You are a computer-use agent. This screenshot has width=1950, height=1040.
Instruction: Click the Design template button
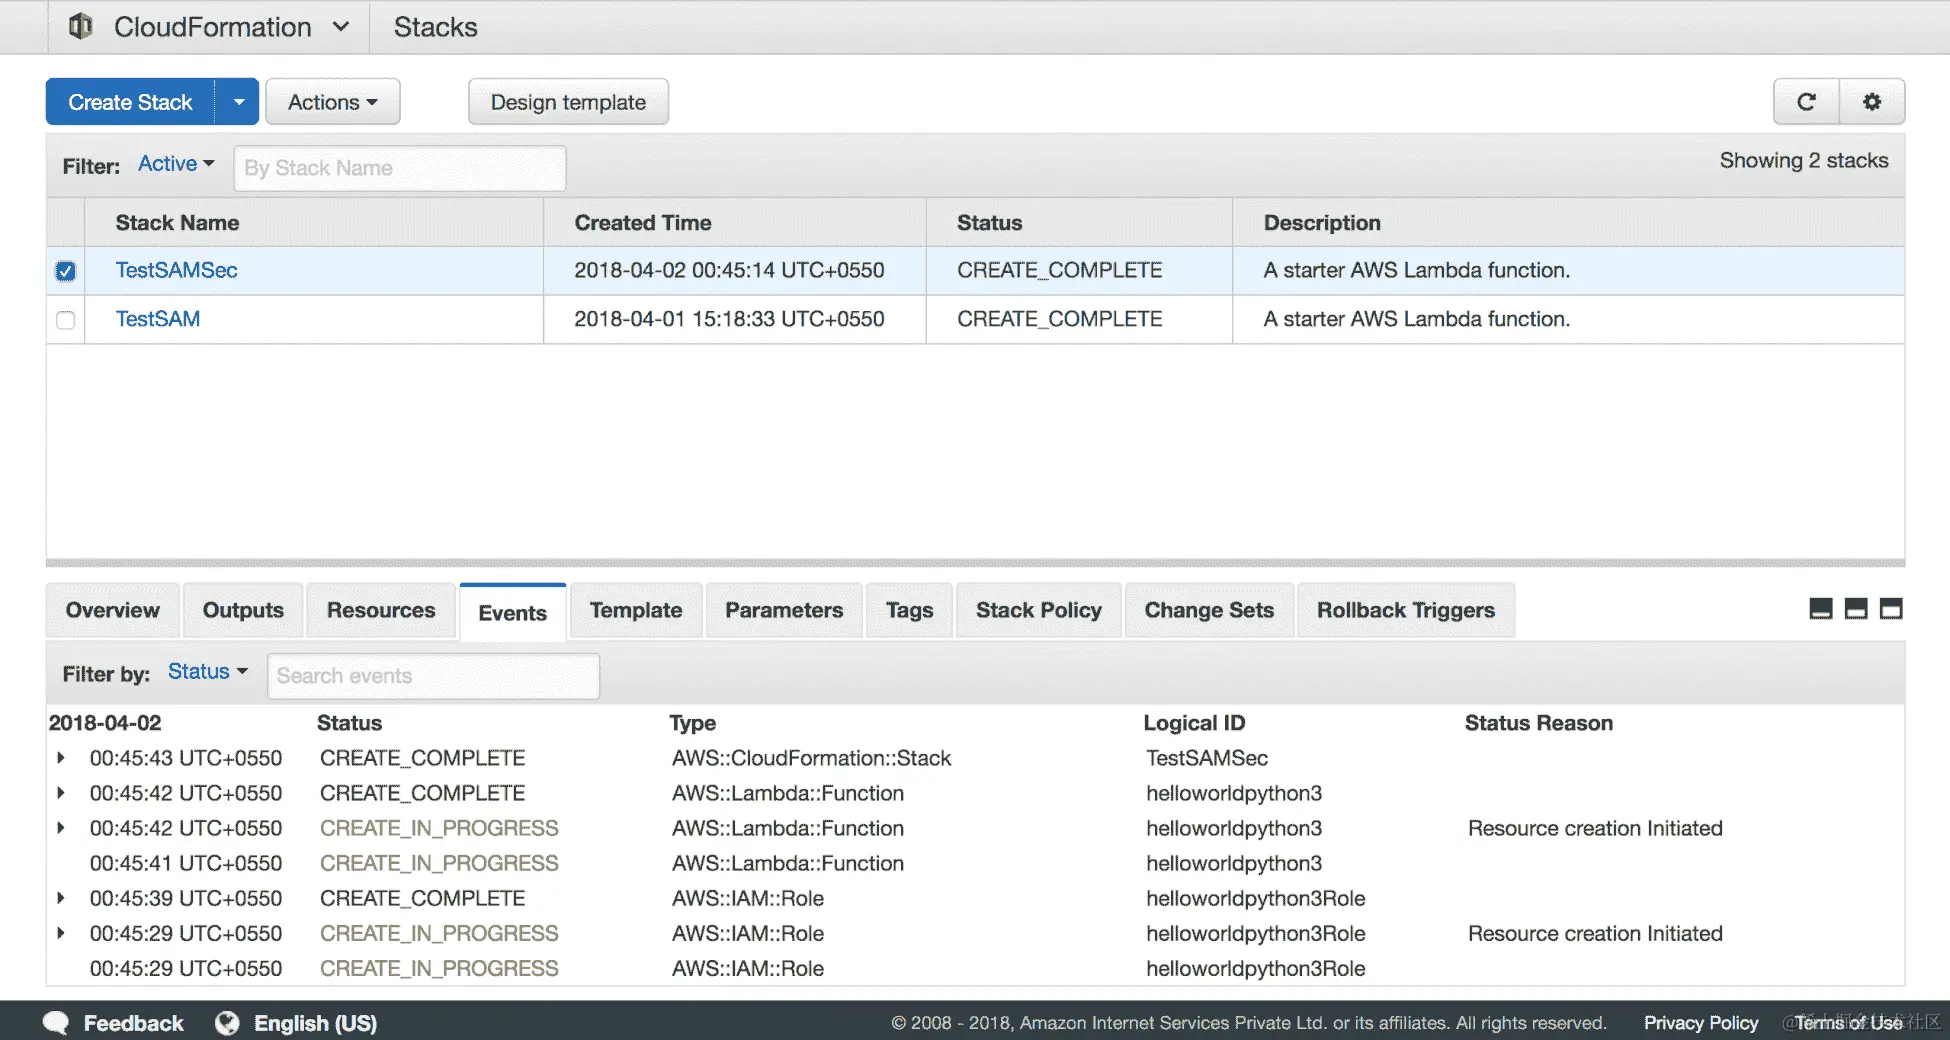568,102
